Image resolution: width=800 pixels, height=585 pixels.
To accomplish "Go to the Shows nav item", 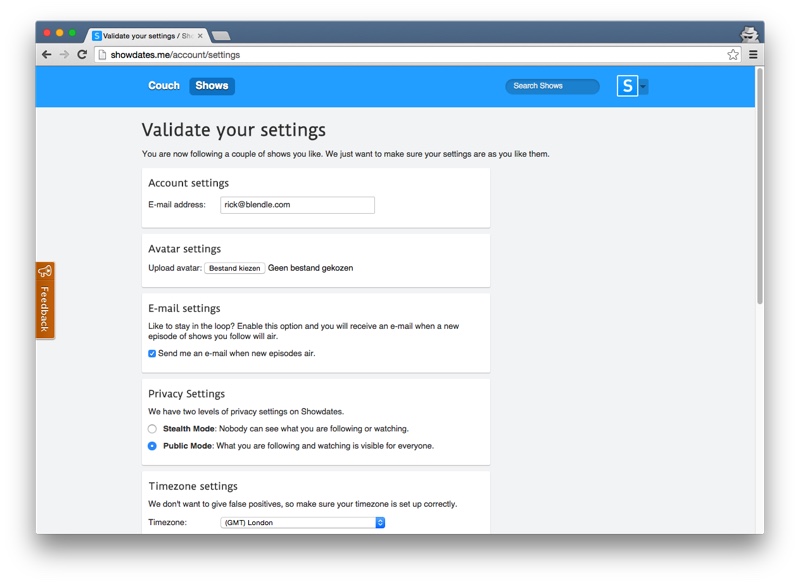I will coord(212,86).
